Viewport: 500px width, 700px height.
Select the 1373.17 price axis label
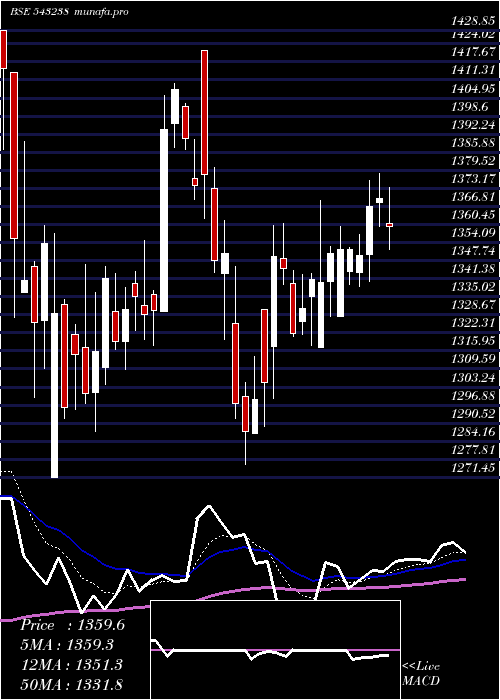[473, 179]
